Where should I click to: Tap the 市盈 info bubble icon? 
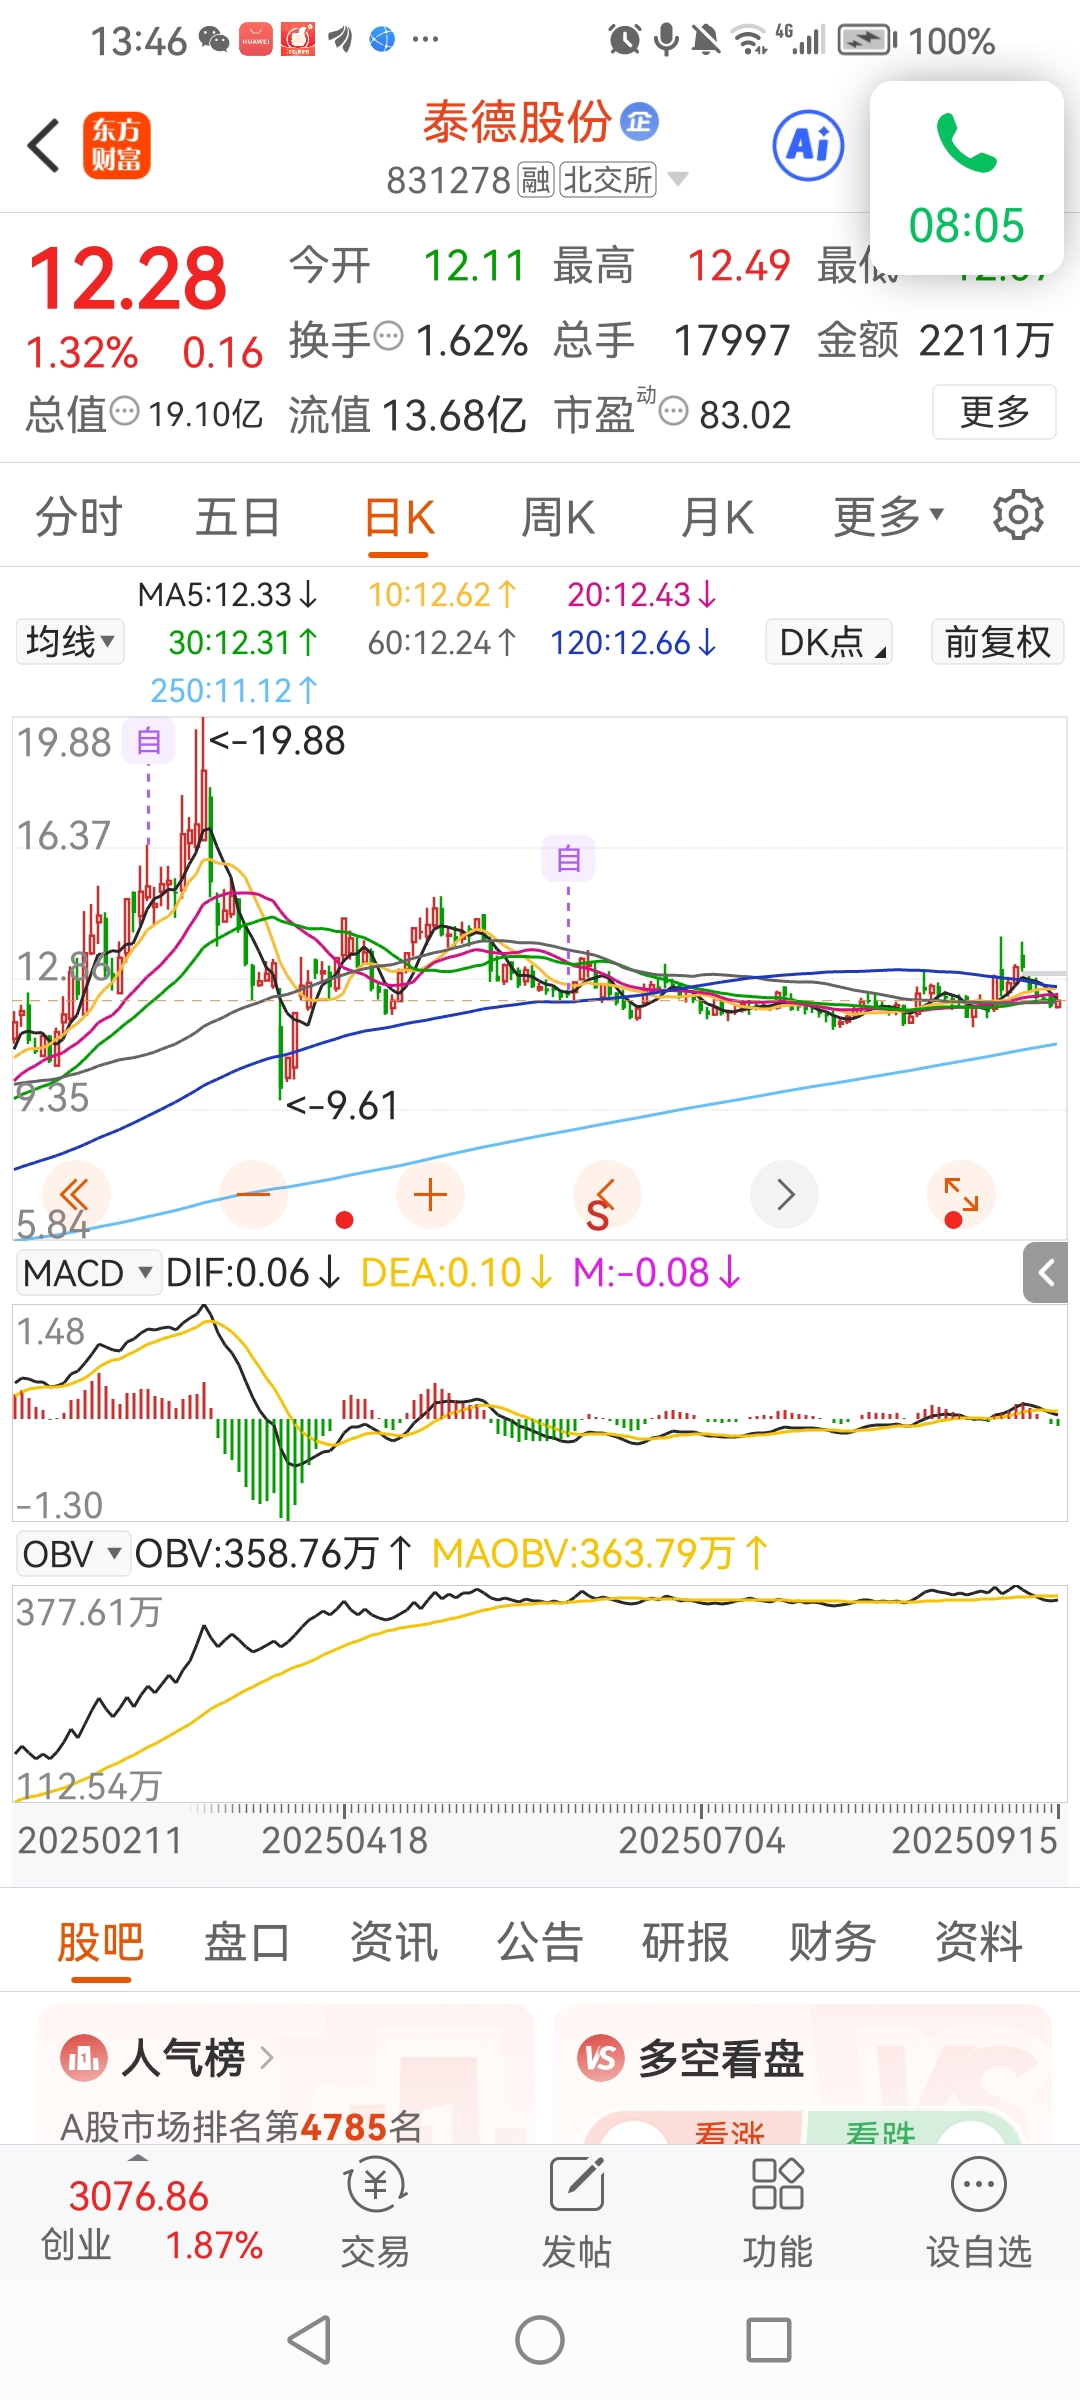[x=674, y=411]
